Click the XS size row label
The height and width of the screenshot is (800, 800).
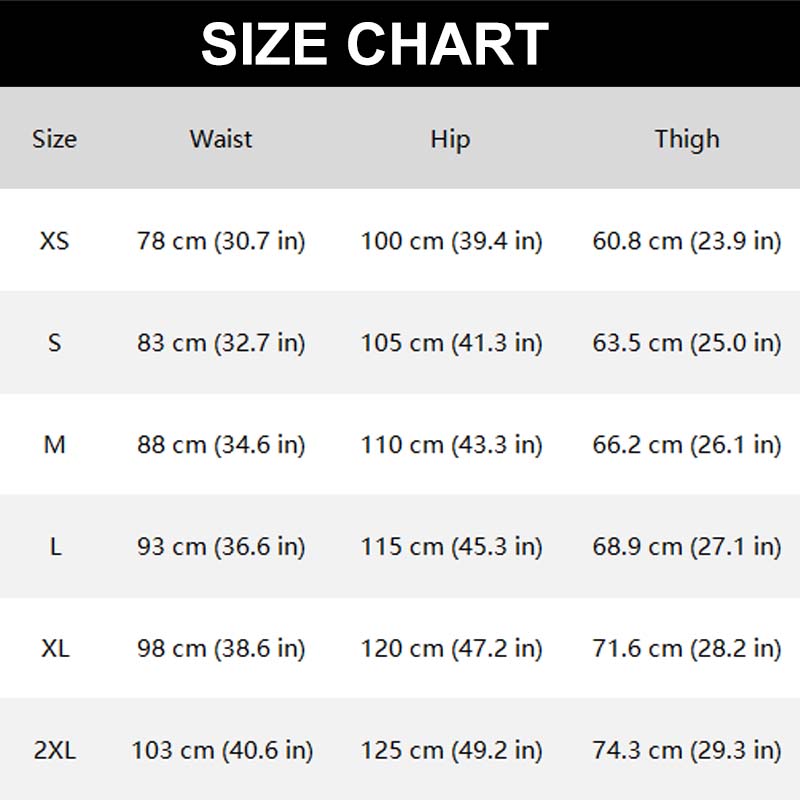coord(55,241)
